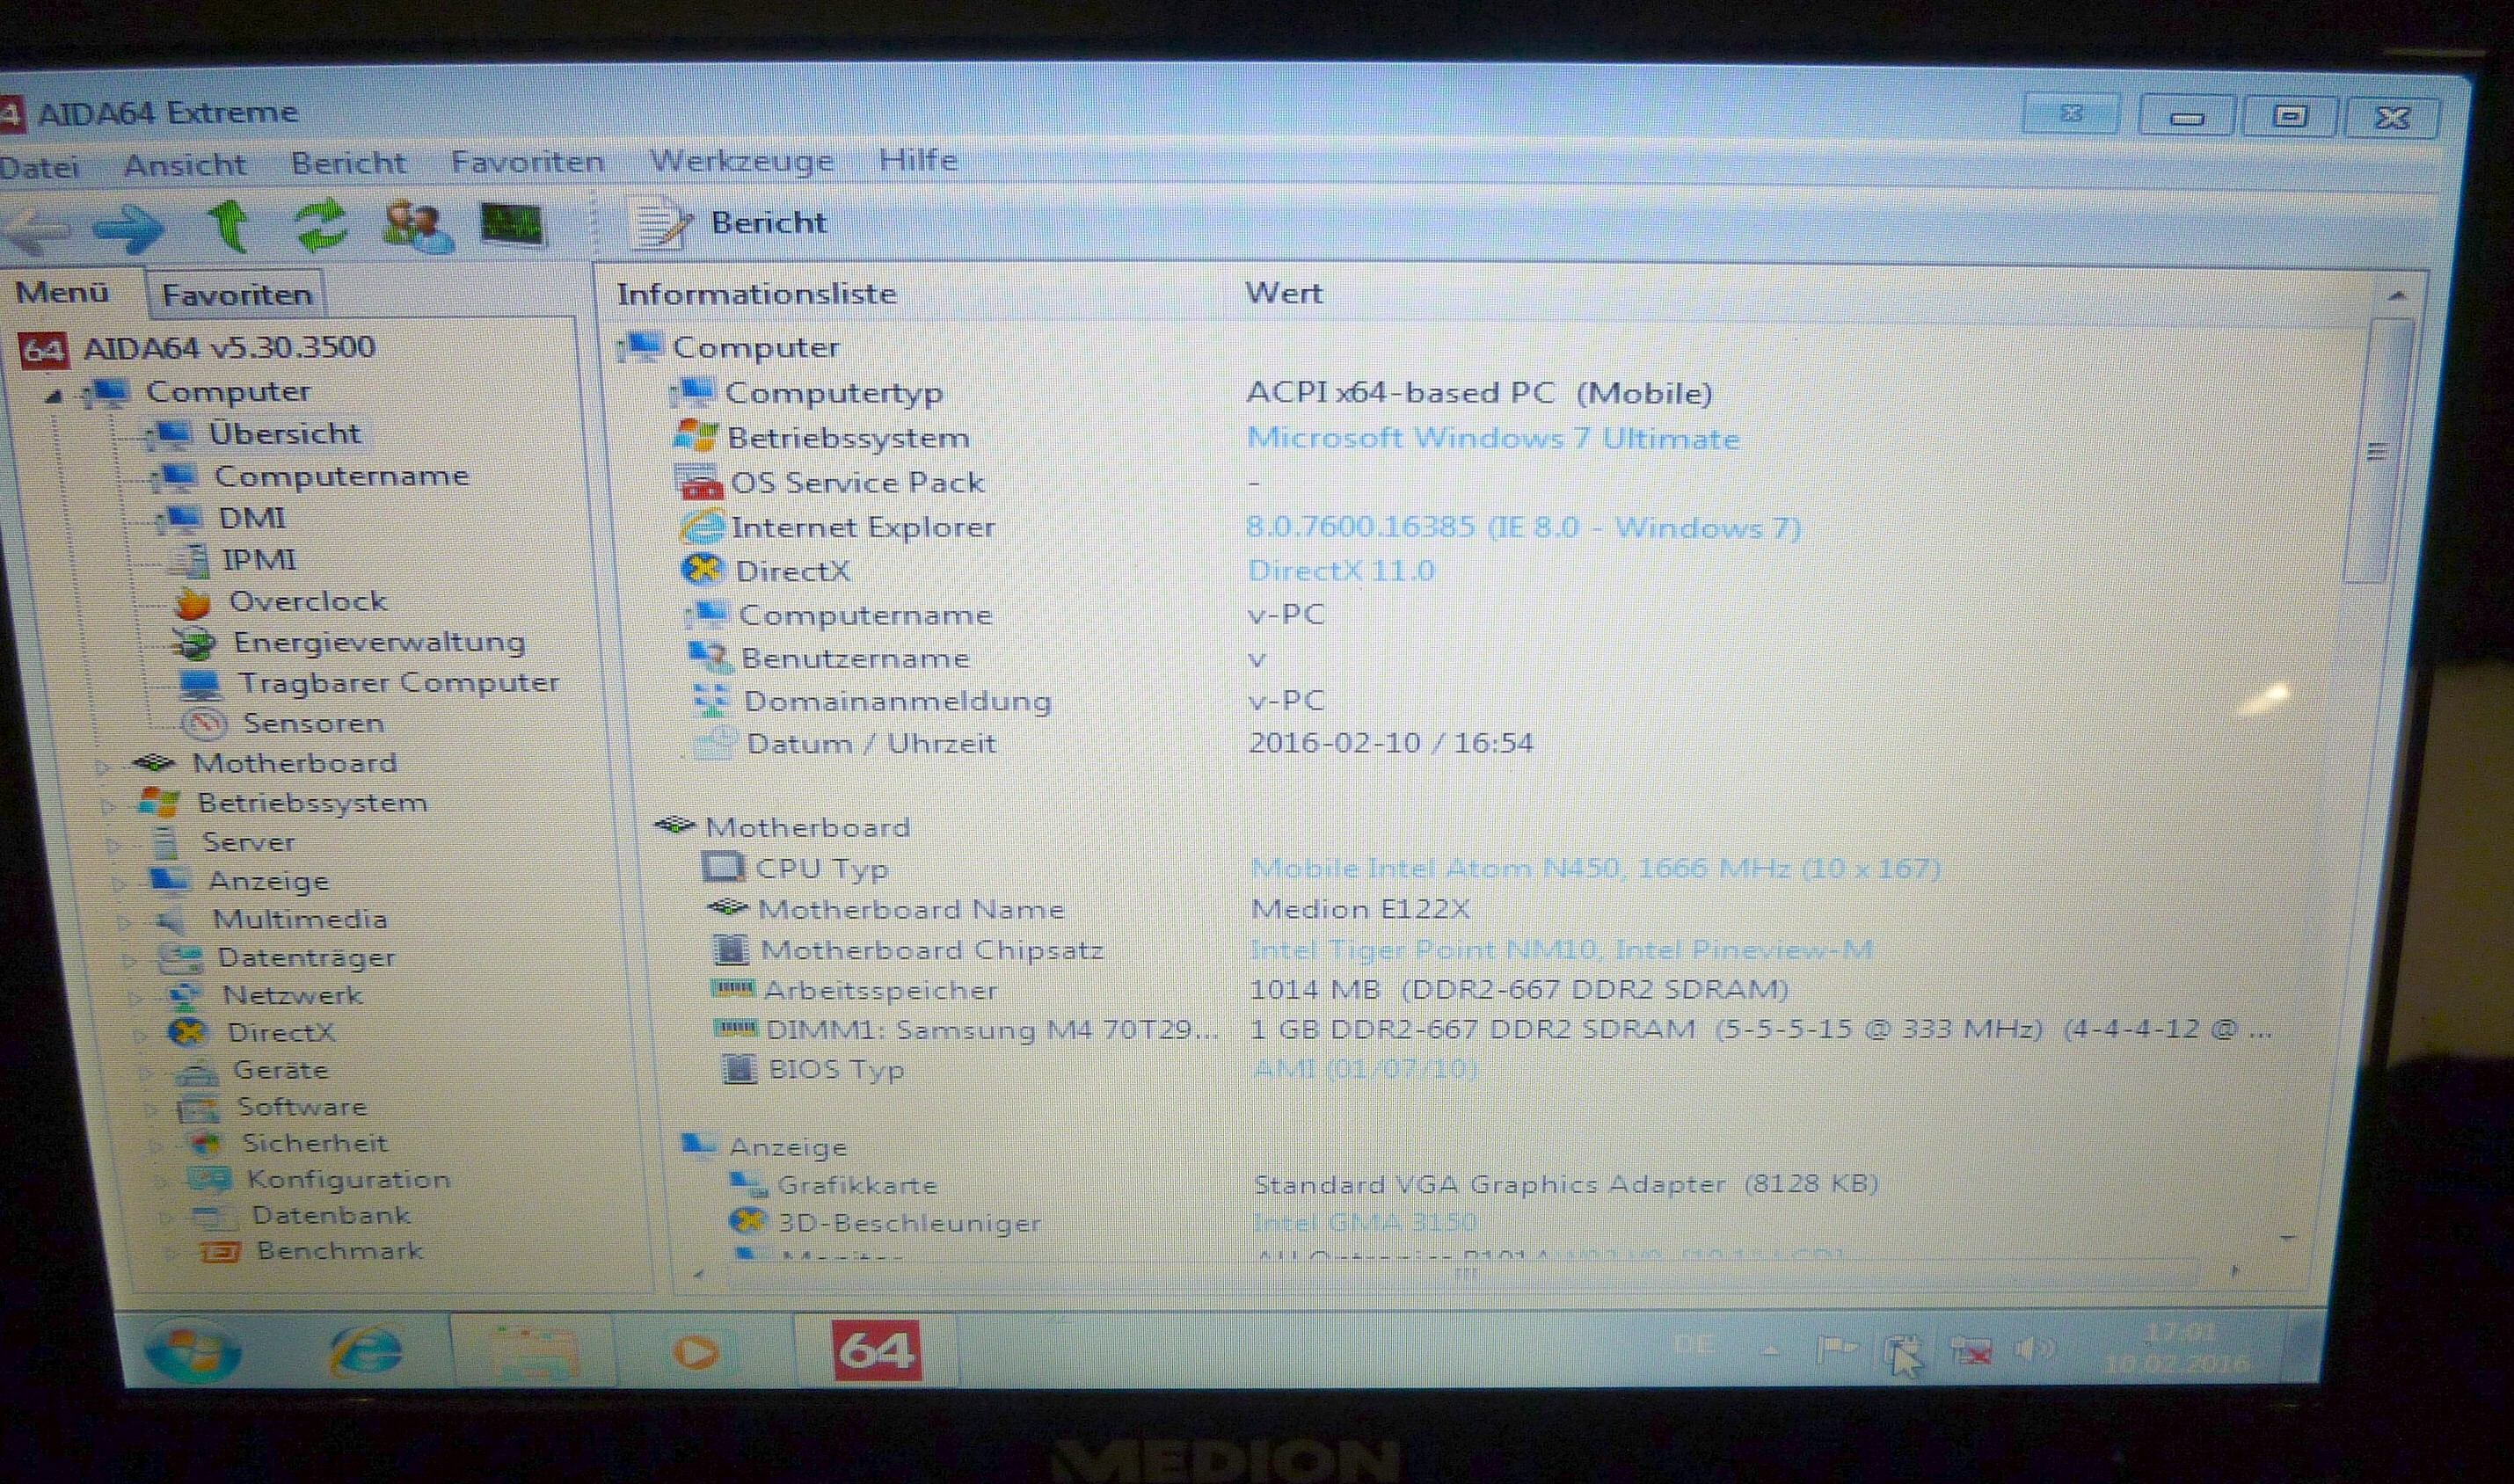Open the users management toolbar icon
This screenshot has width=2514, height=1484.
(x=418, y=225)
